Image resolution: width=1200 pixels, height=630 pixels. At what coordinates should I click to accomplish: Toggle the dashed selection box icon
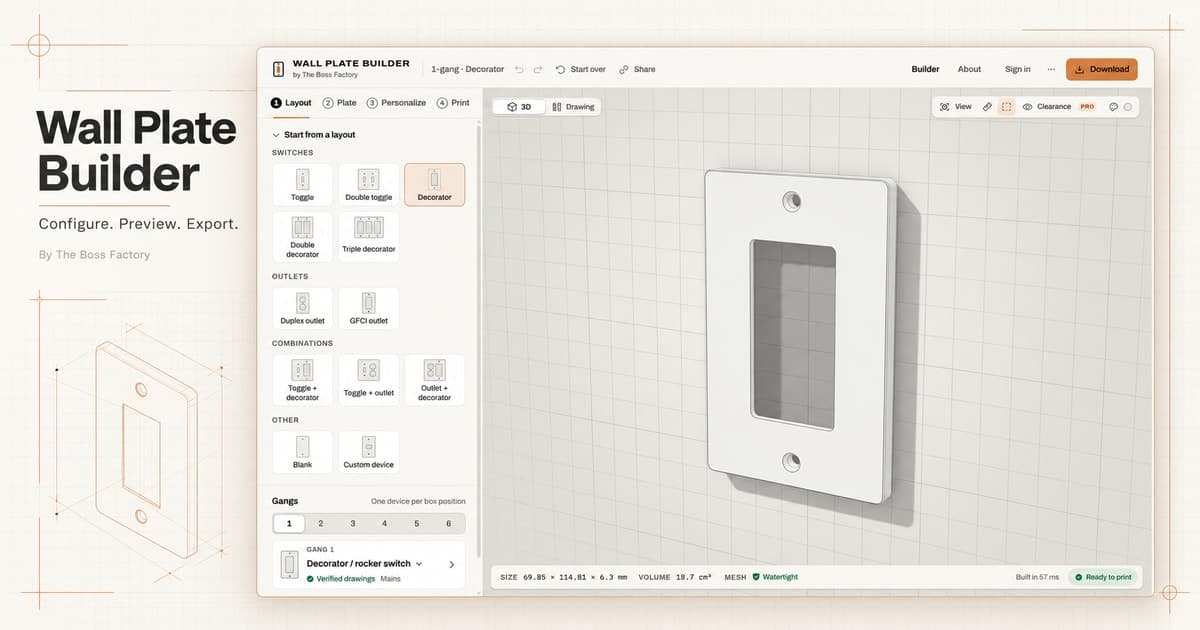[x=1007, y=106]
